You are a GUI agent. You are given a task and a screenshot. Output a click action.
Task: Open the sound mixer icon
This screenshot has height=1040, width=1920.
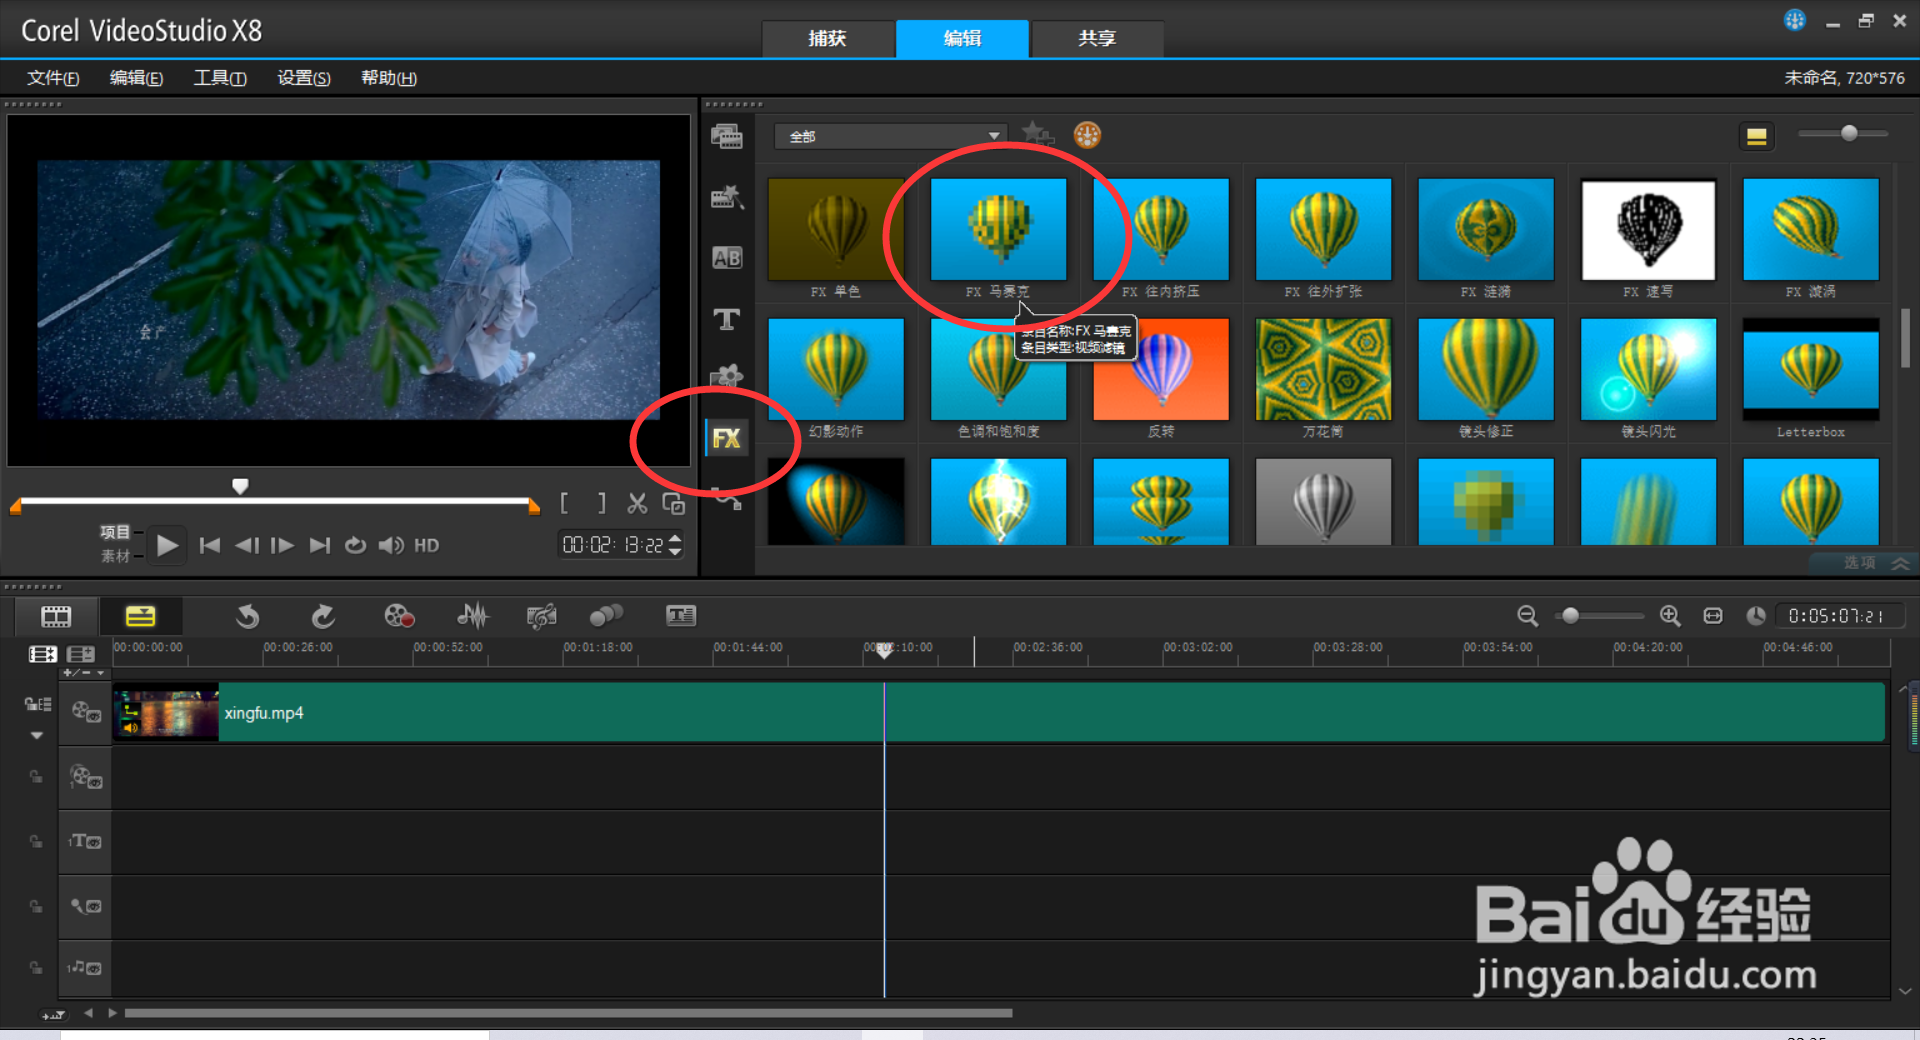(472, 616)
